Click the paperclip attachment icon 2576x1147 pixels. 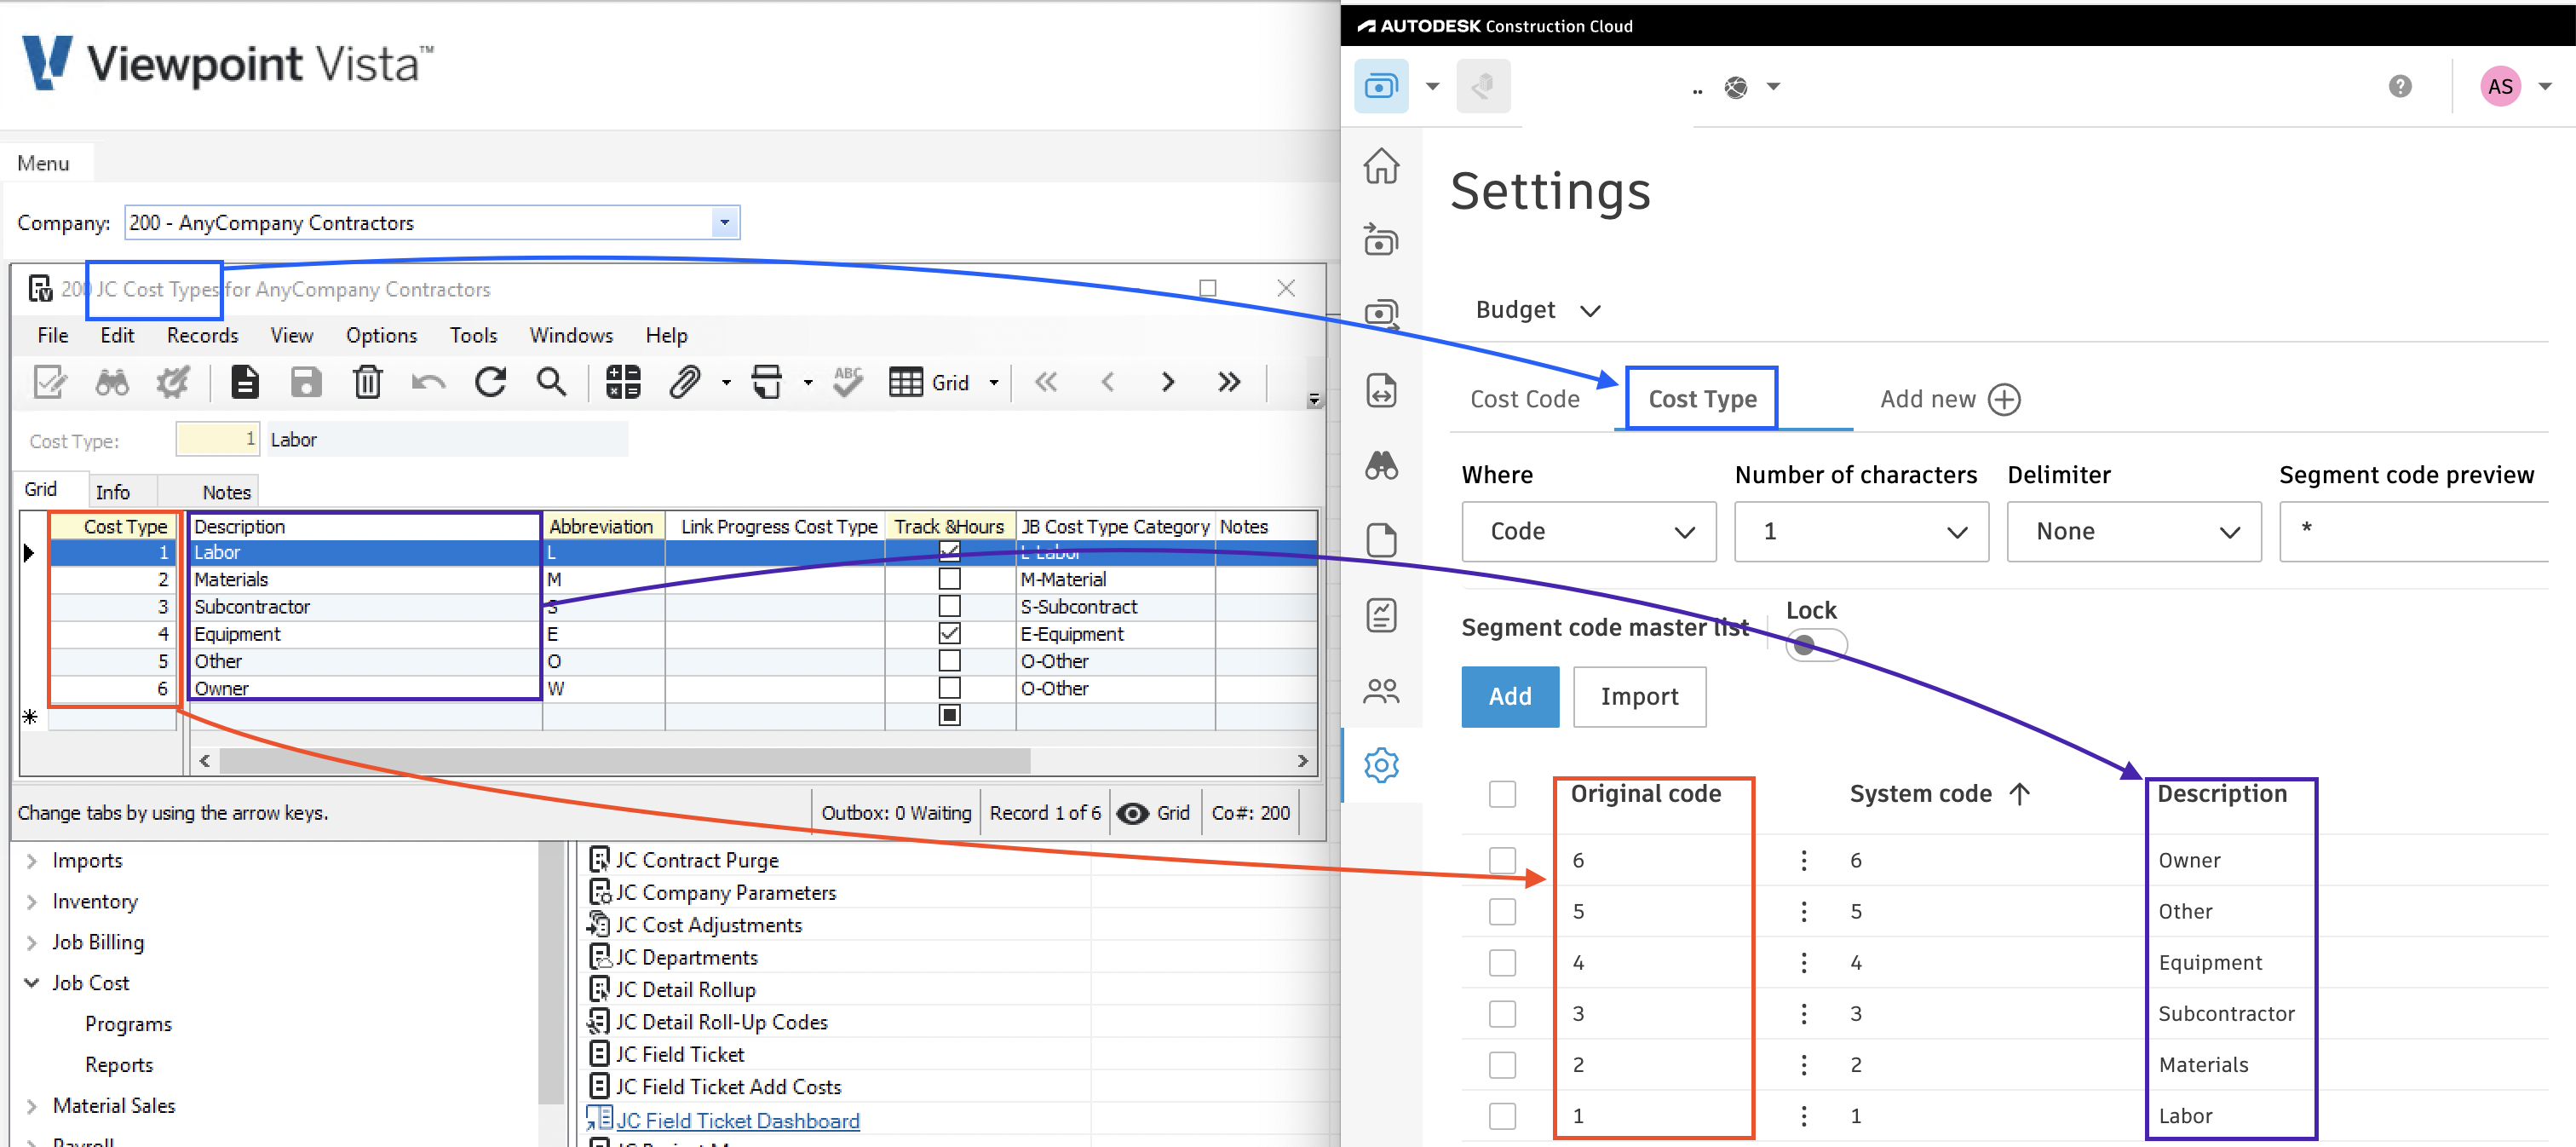tap(685, 382)
